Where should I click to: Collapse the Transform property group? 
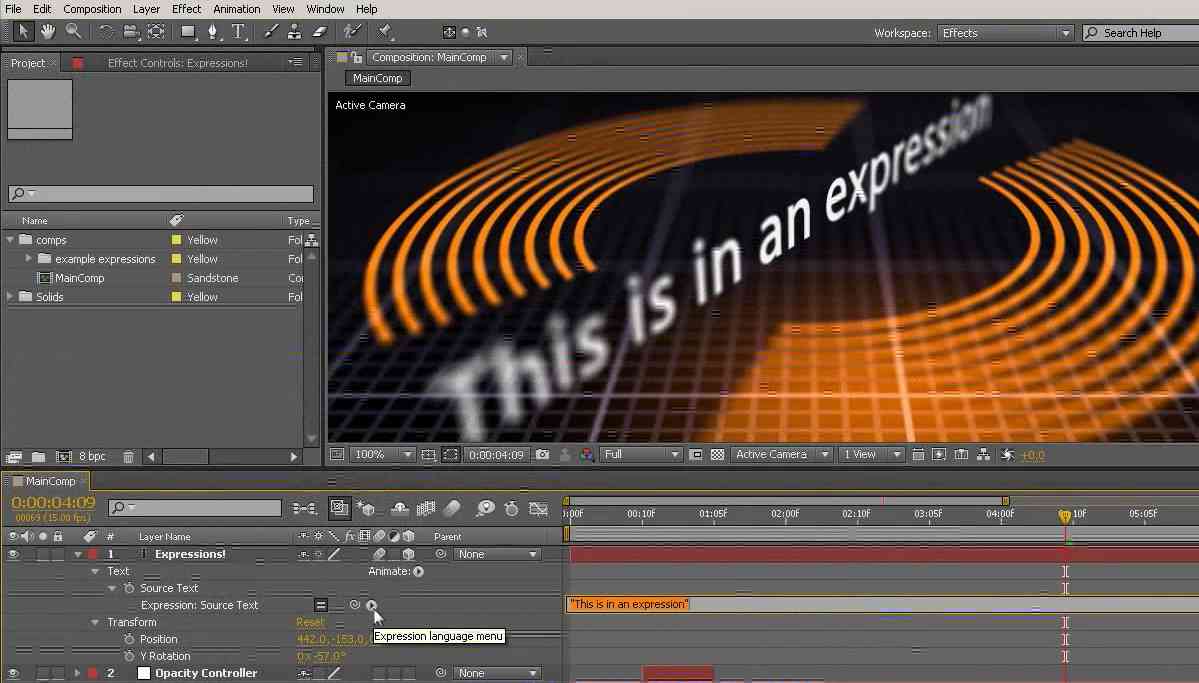[96, 622]
